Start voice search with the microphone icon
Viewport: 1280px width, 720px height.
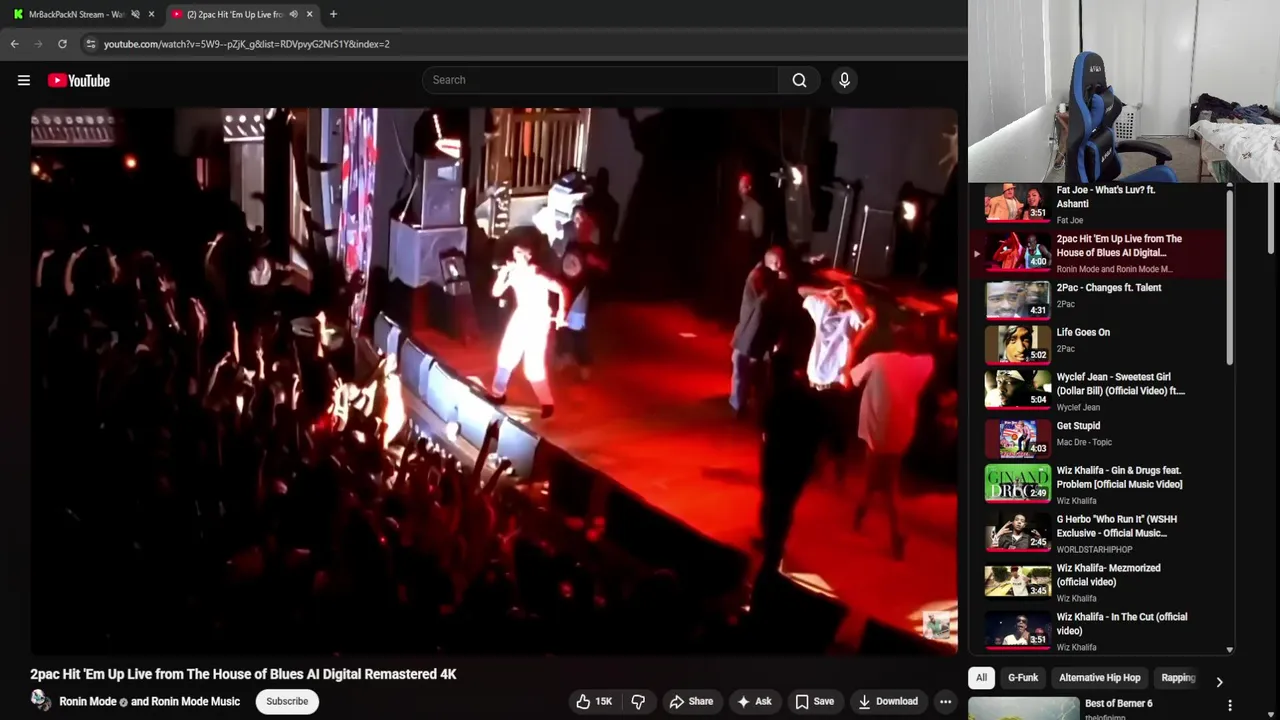pyautogui.click(x=844, y=80)
